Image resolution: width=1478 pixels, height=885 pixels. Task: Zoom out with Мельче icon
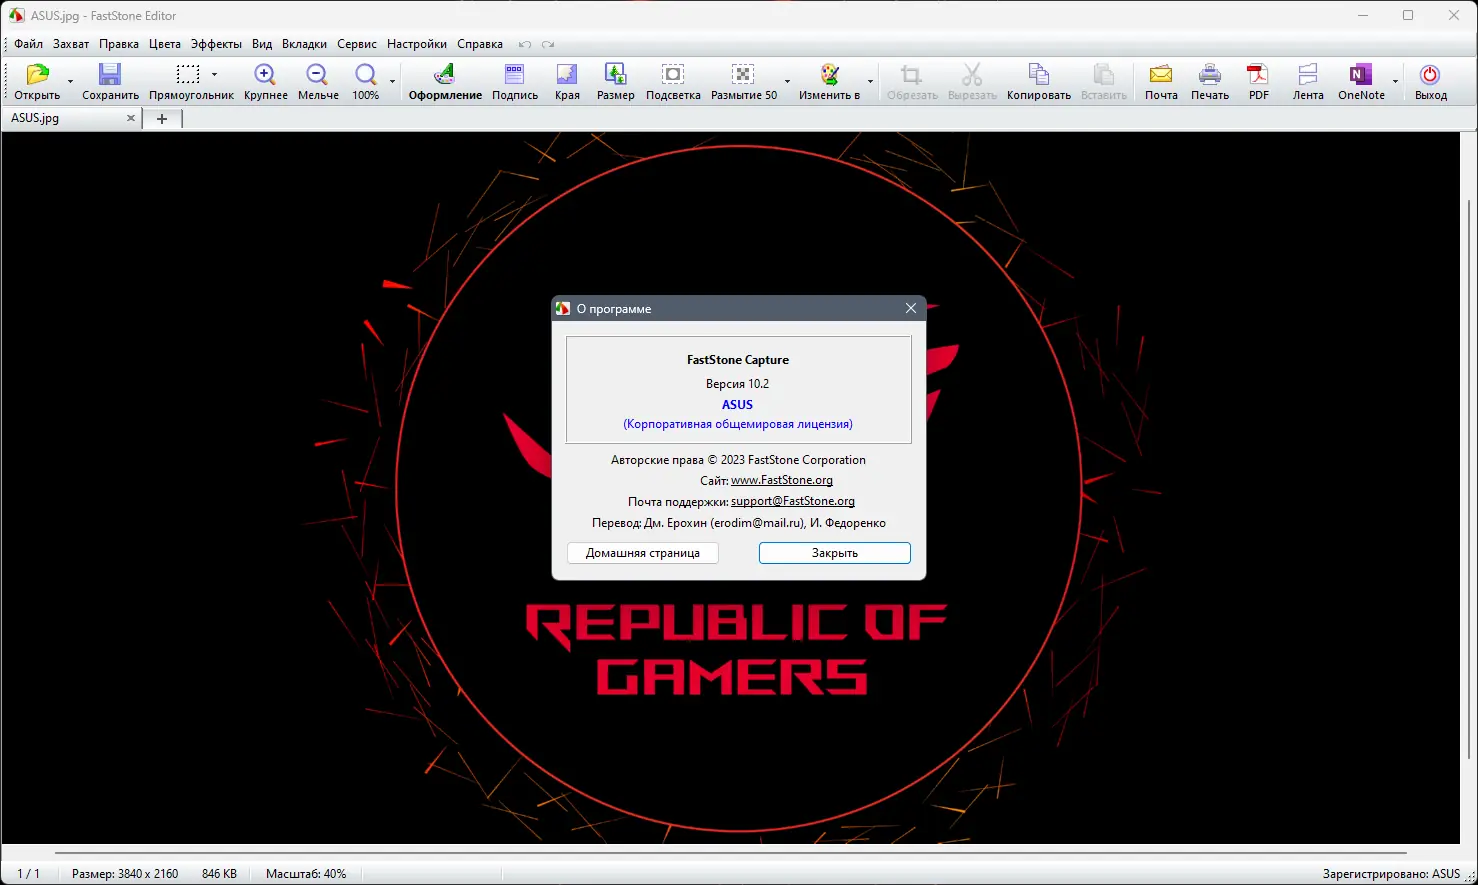pyautogui.click(x=317, y=75)
